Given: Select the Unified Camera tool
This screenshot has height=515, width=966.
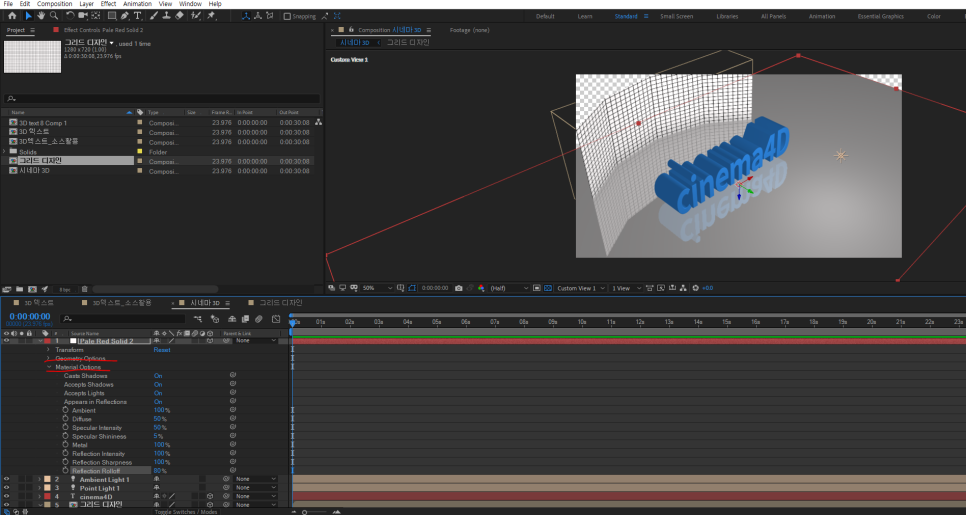Looking at the screenshot, I should pyautogui.click(x=83, y=16).
